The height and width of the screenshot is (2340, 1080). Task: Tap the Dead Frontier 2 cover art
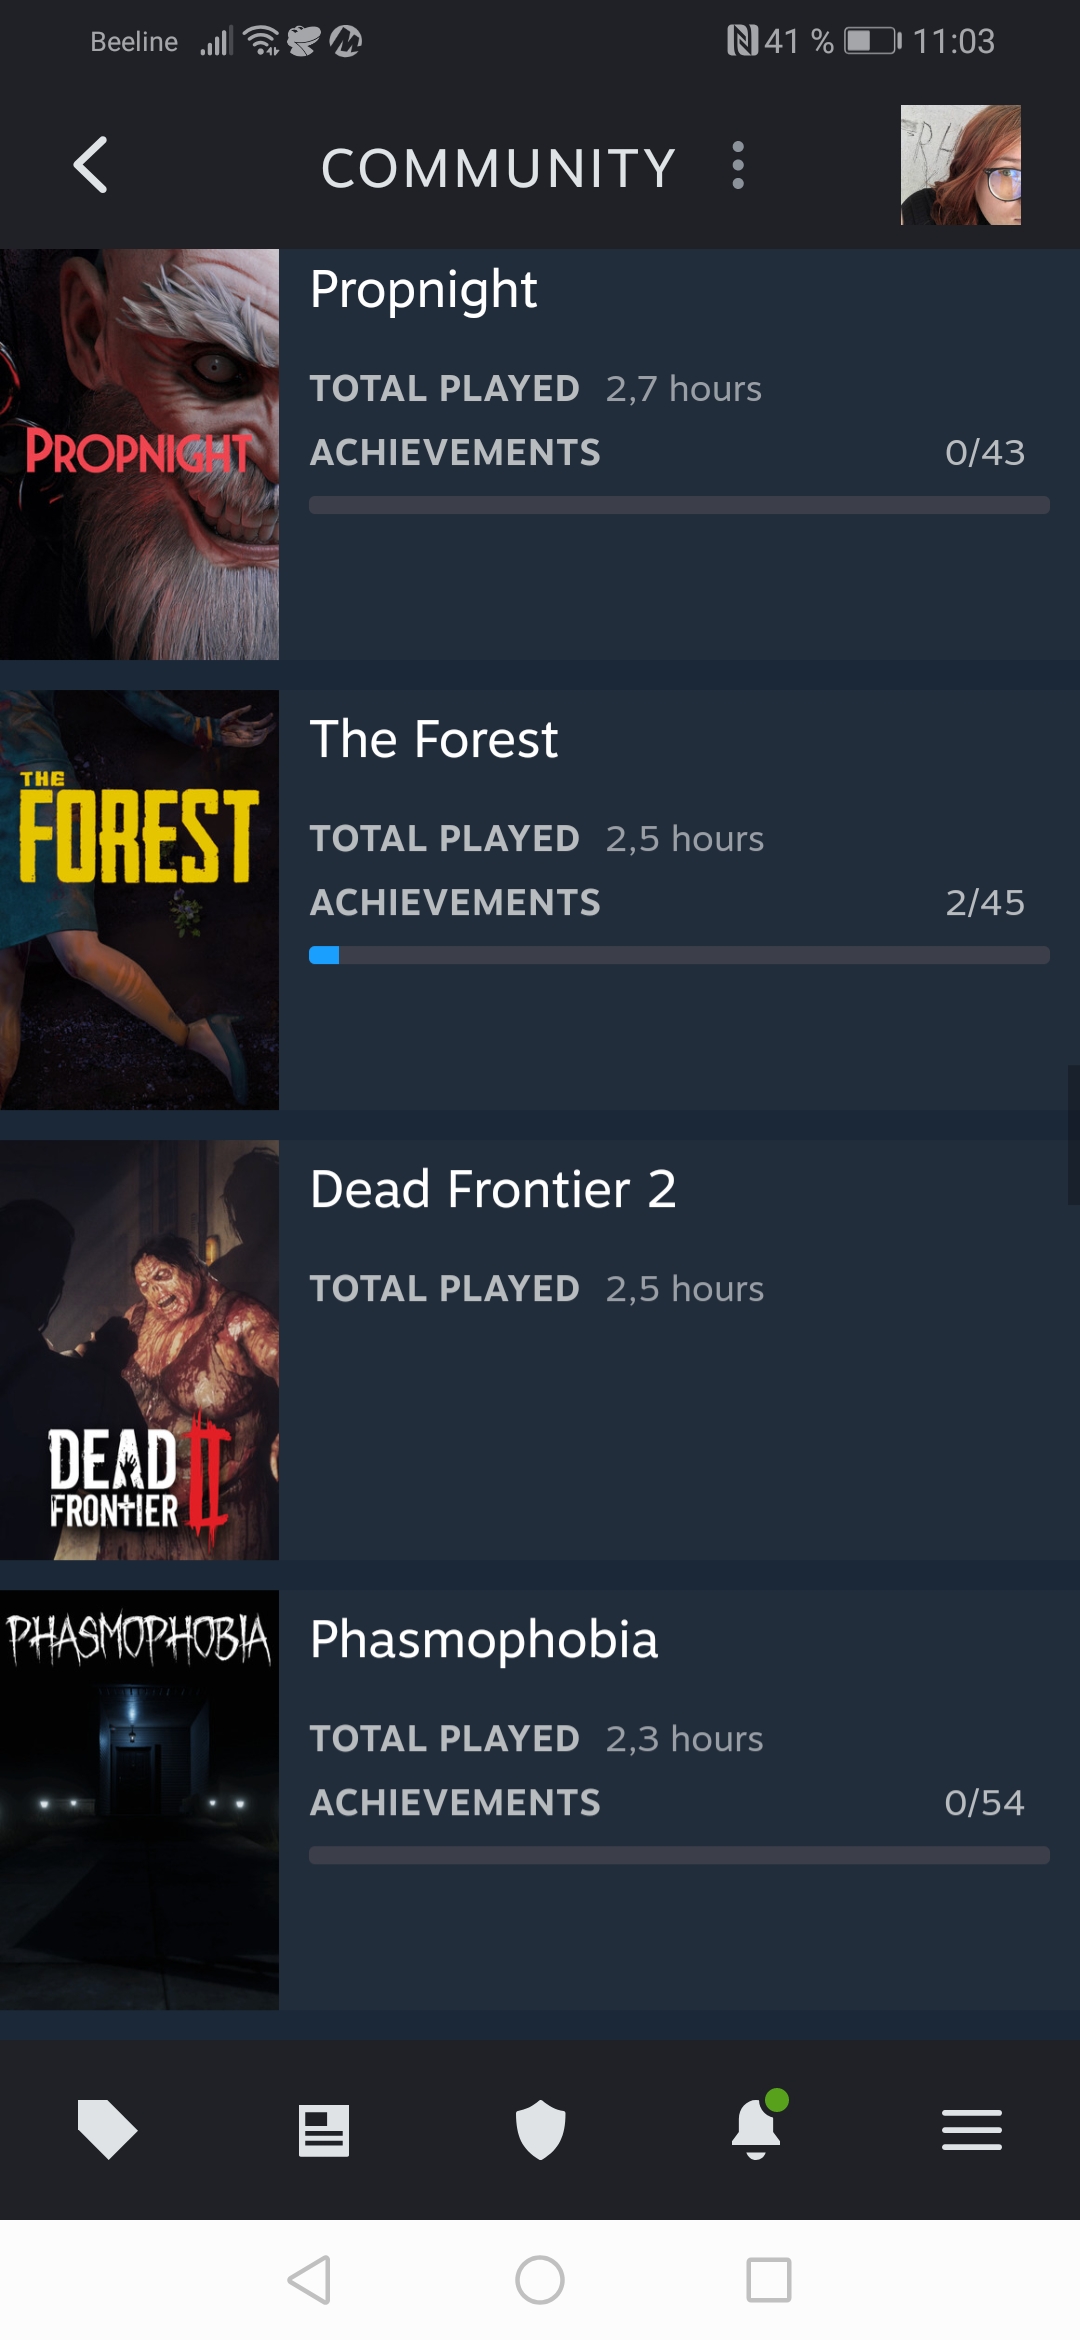[x=139, y=1350]
